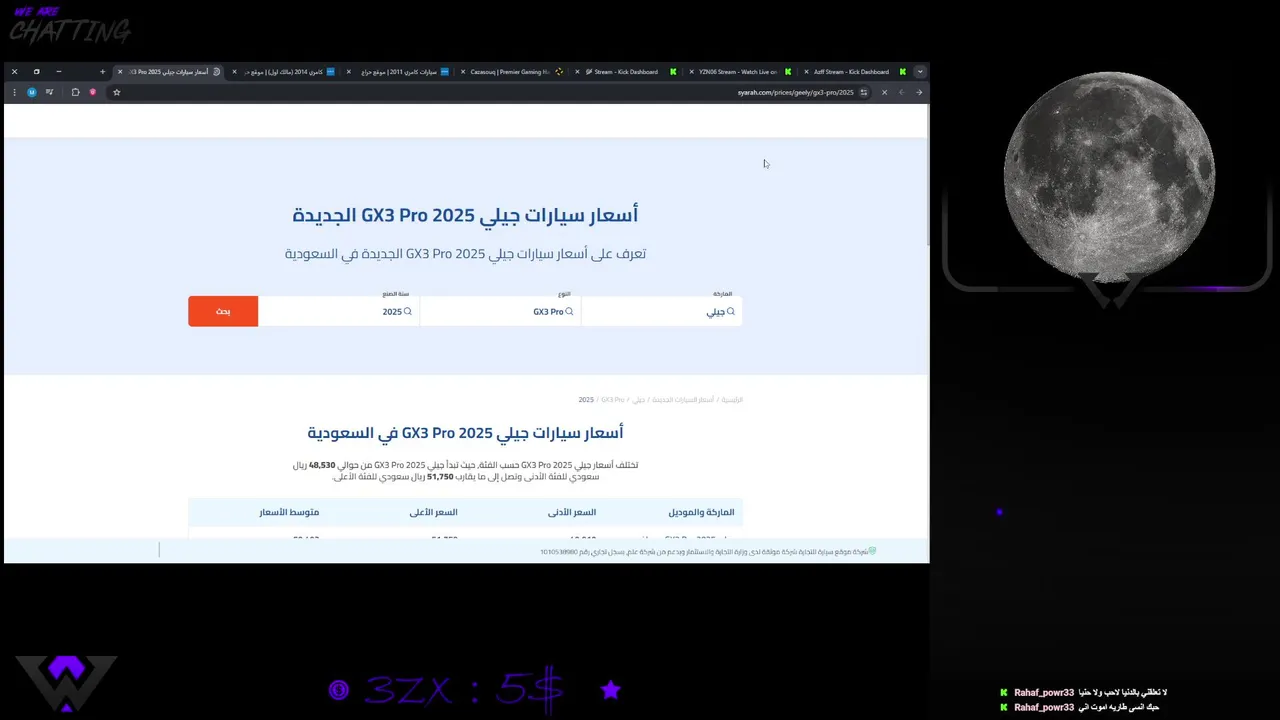
Task: Click the magnifier icon in the brand field
Action: [731, 311]
